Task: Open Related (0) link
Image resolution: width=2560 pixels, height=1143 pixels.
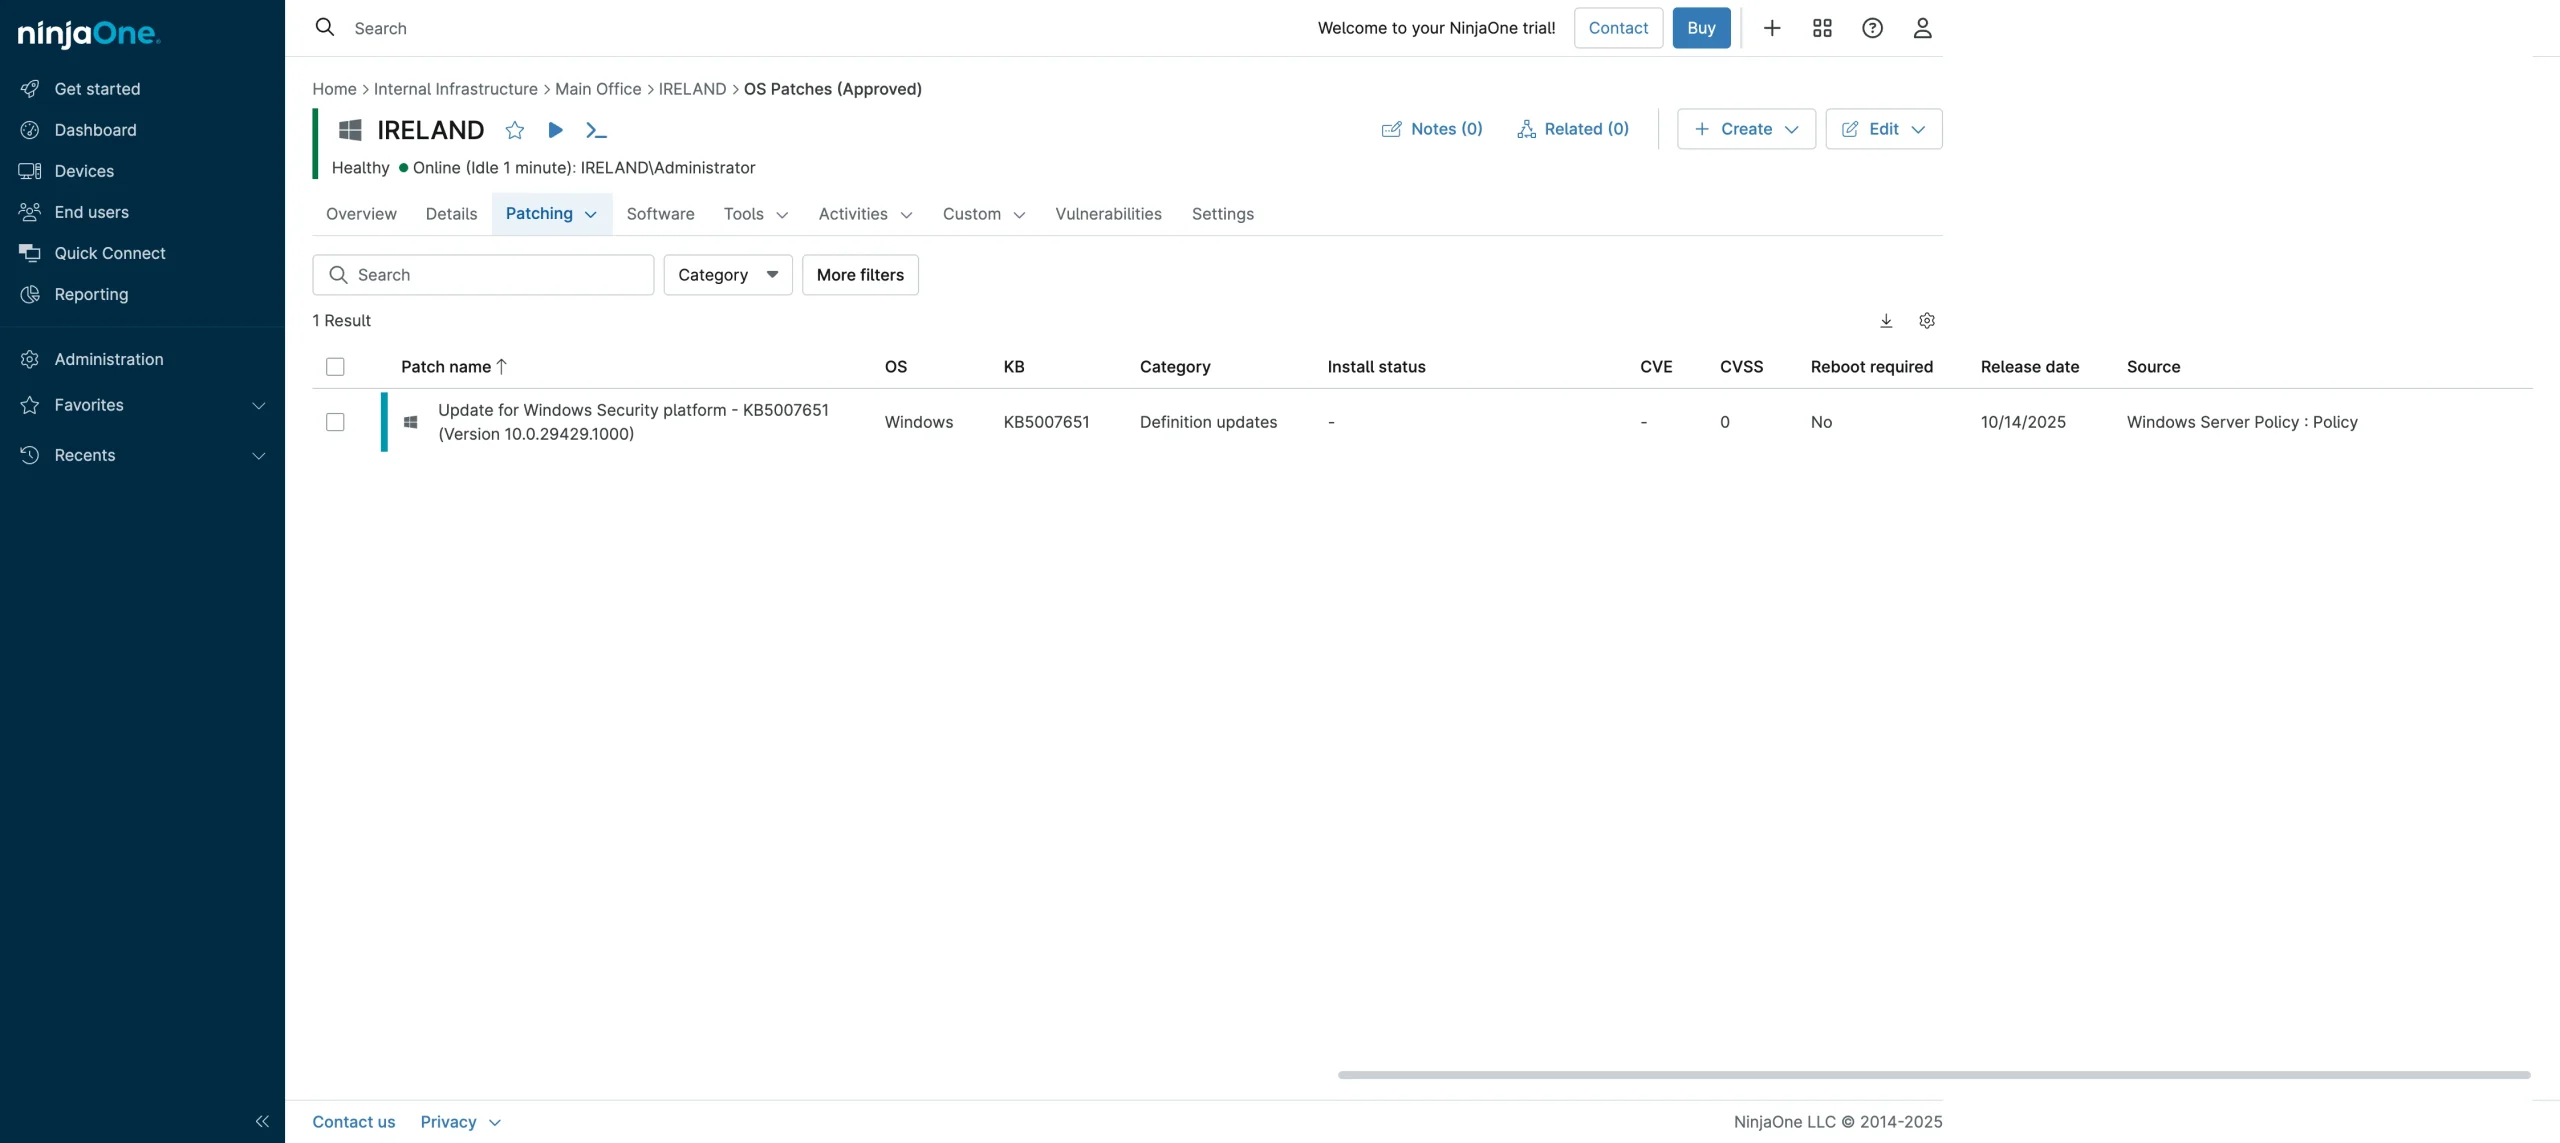Action: coord(1573,129)
